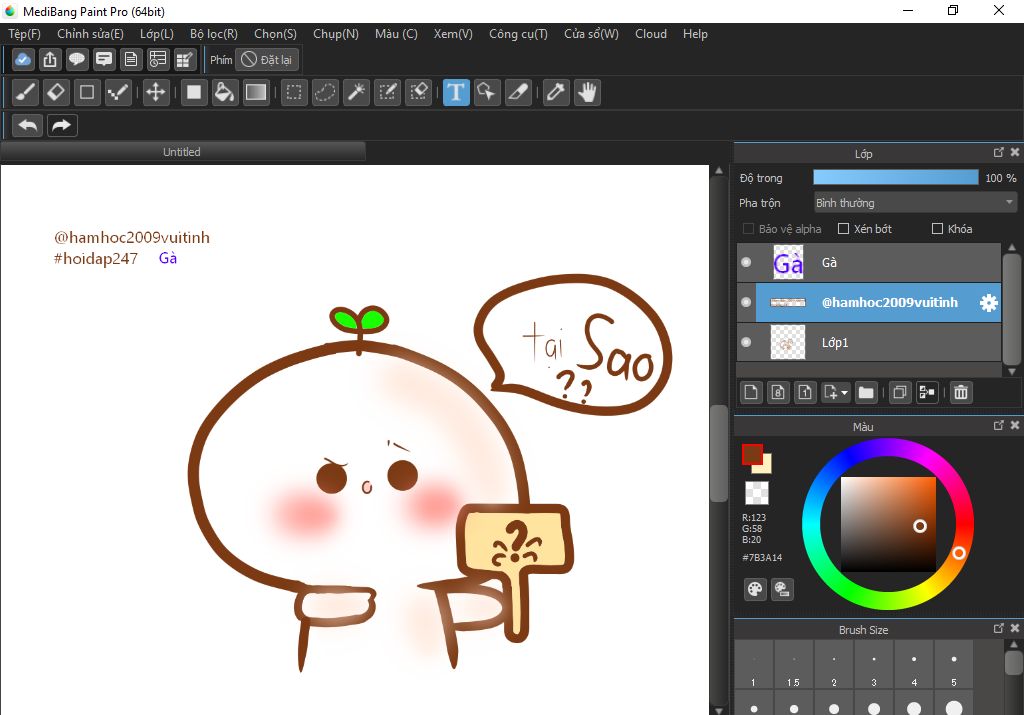Screen dimensions: 1024x715
Task: Choose brush size 5
Action: pyautogui.click(x=953, y=665)
